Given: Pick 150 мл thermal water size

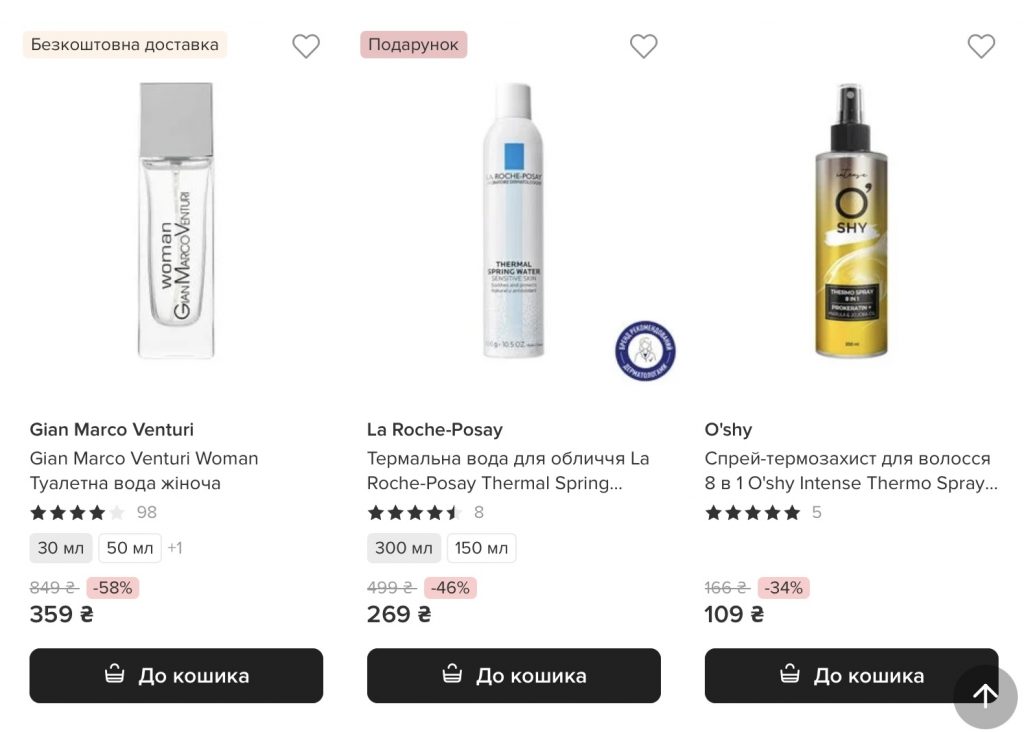Looking at the screenshot, I should click(x=481, y=548).
